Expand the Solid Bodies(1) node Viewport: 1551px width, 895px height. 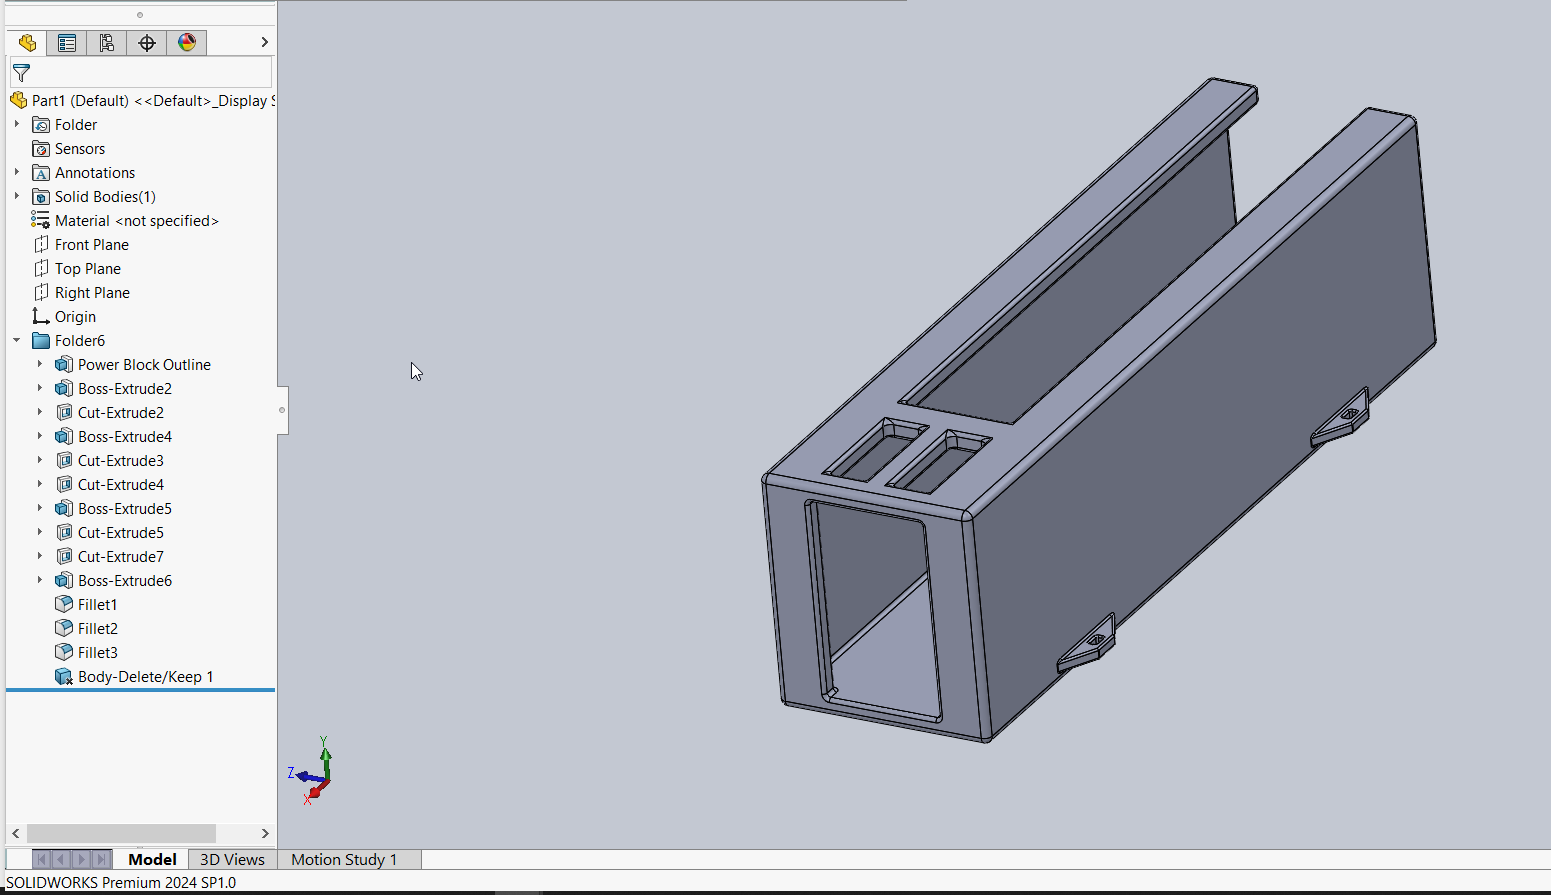click(x=17, y=197)
